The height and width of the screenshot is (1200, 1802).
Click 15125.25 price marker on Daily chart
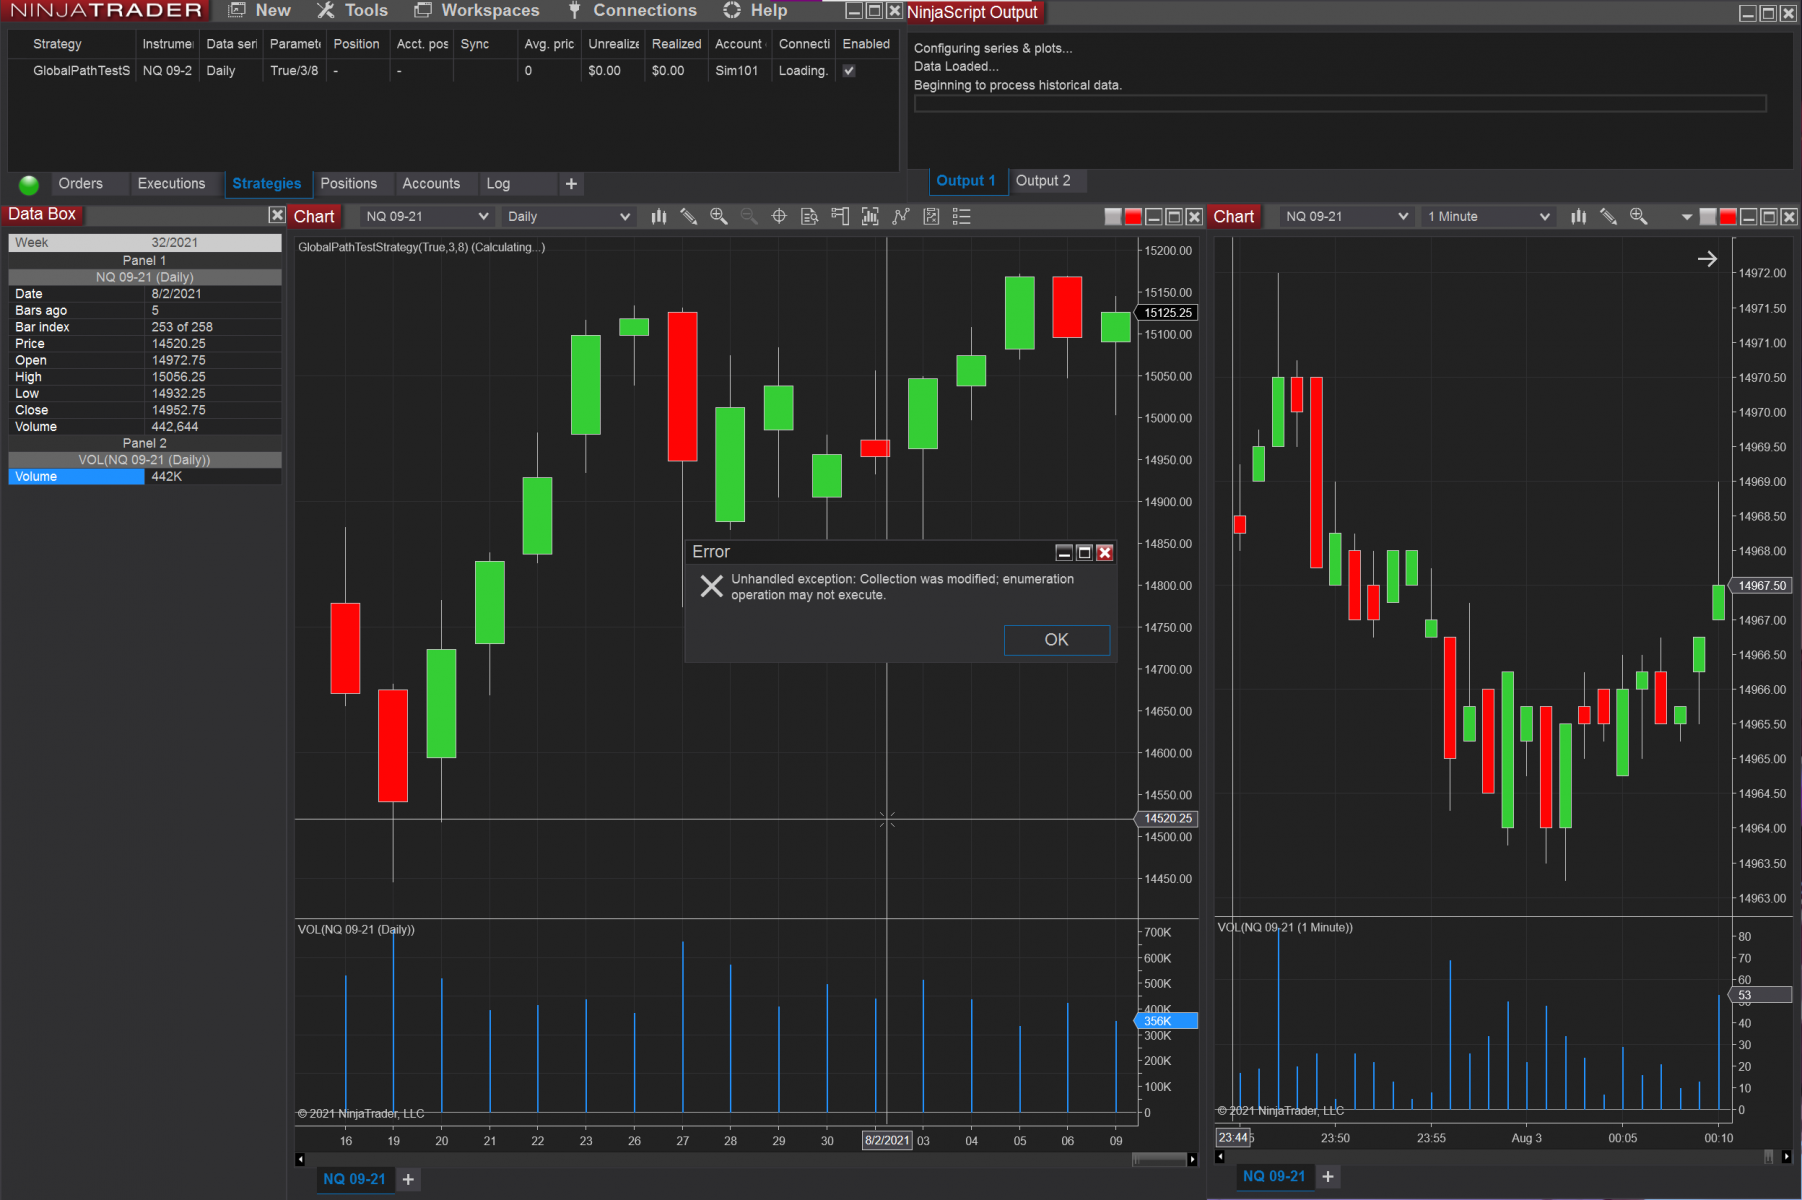1168,313
